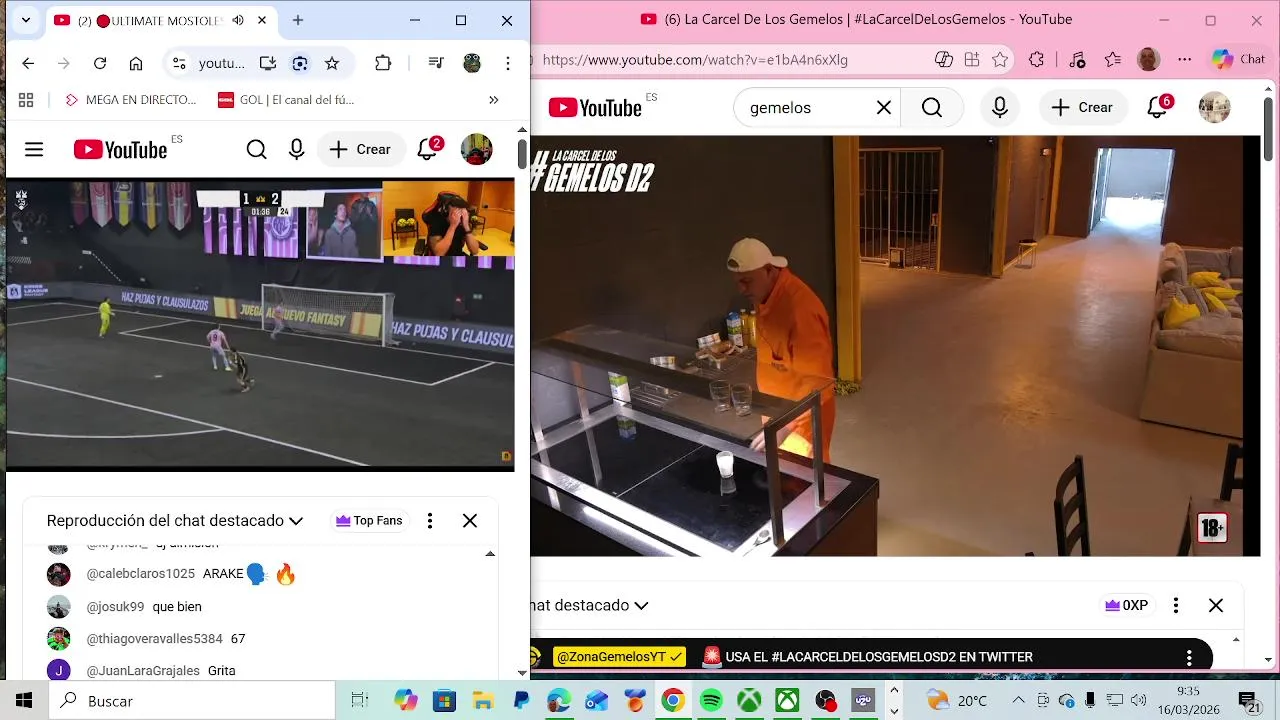The image size is (1280, 720).
Task: Open pinned message options by ZonaGemelosYT
Action: point(1189,657)
